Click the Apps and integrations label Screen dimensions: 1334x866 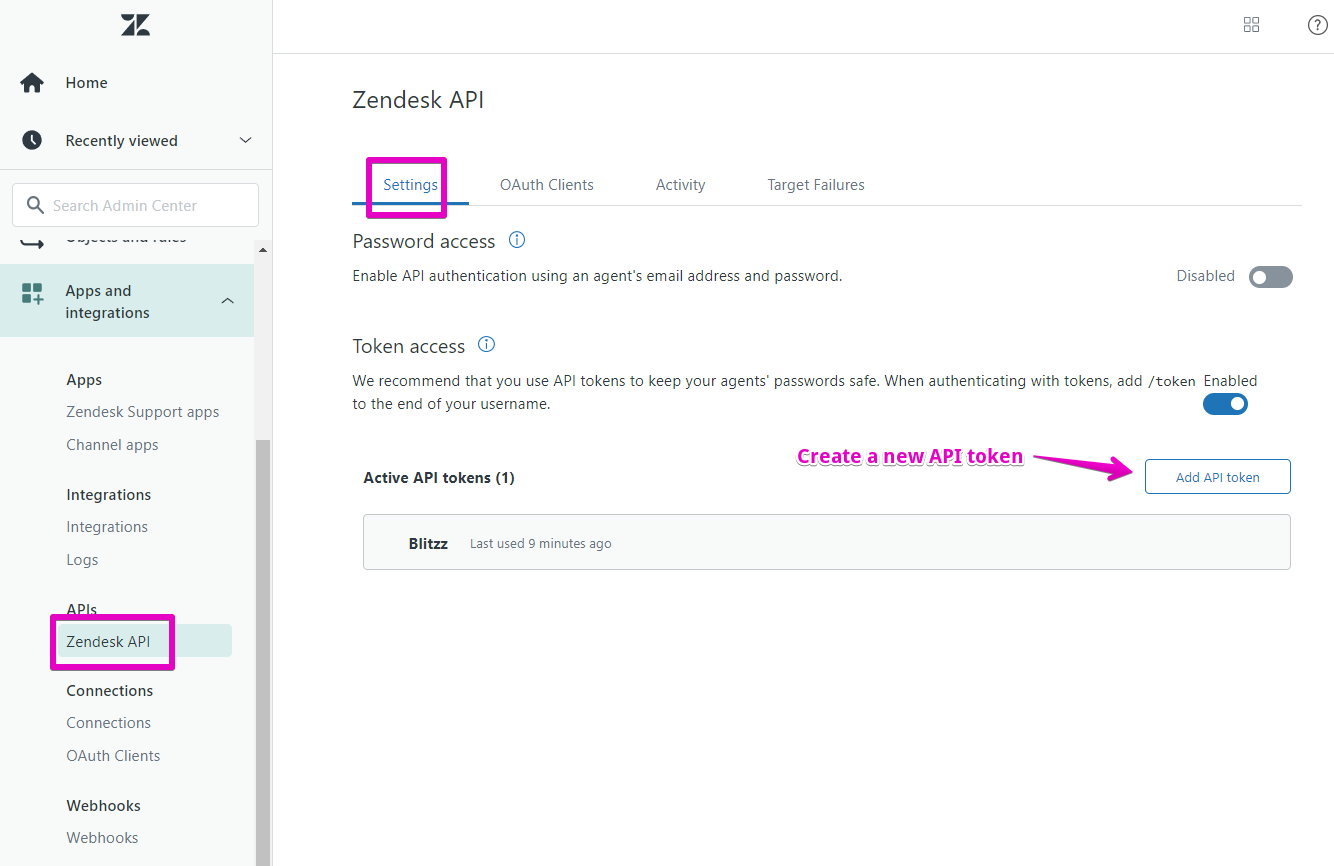108,302
